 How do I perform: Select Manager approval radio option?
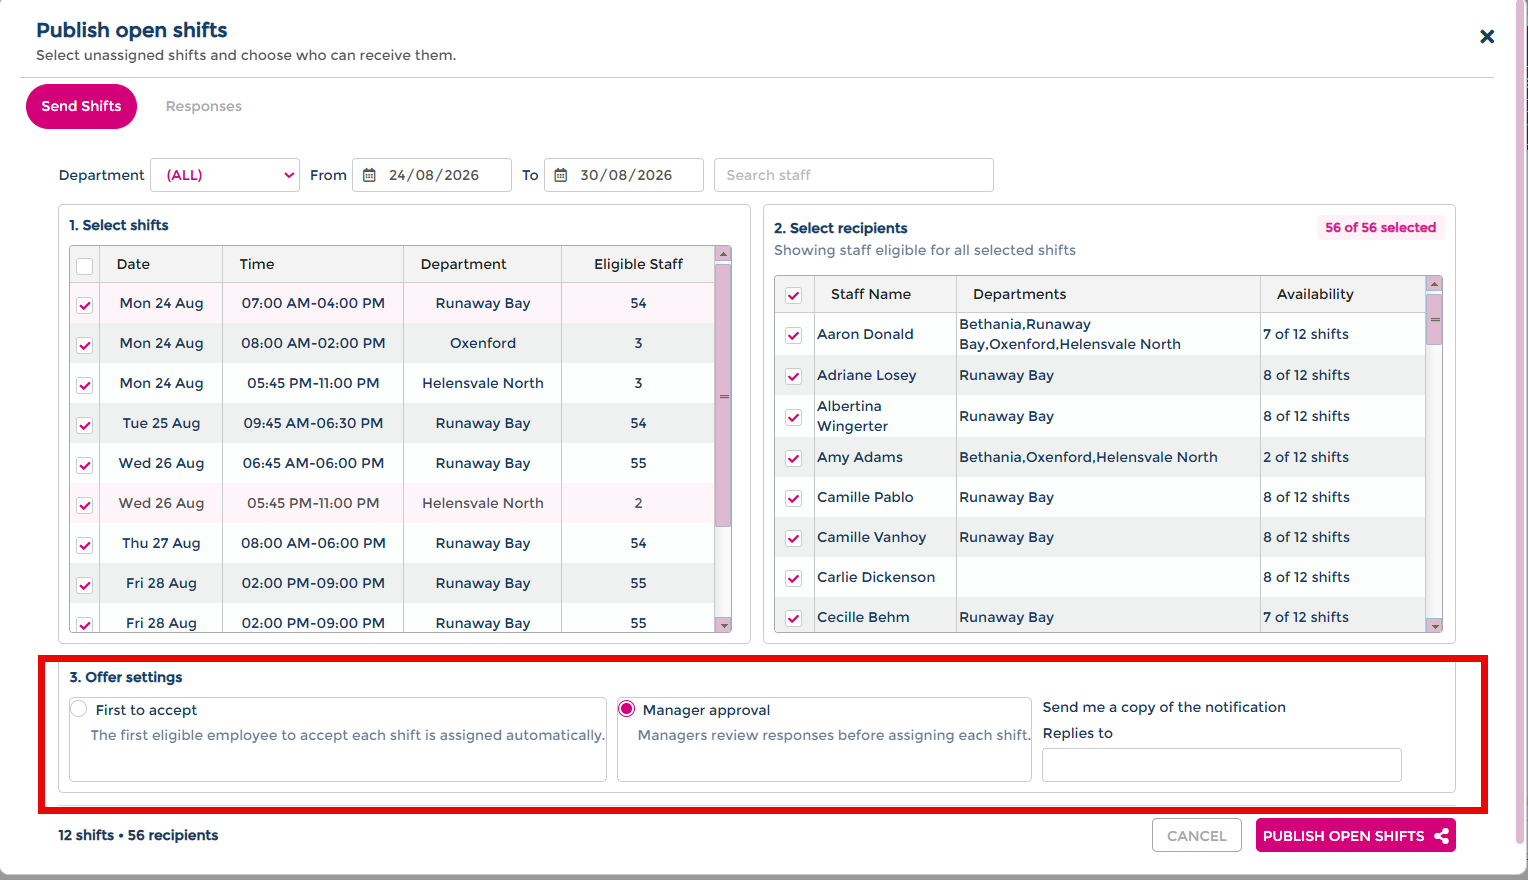pos(627,709)
